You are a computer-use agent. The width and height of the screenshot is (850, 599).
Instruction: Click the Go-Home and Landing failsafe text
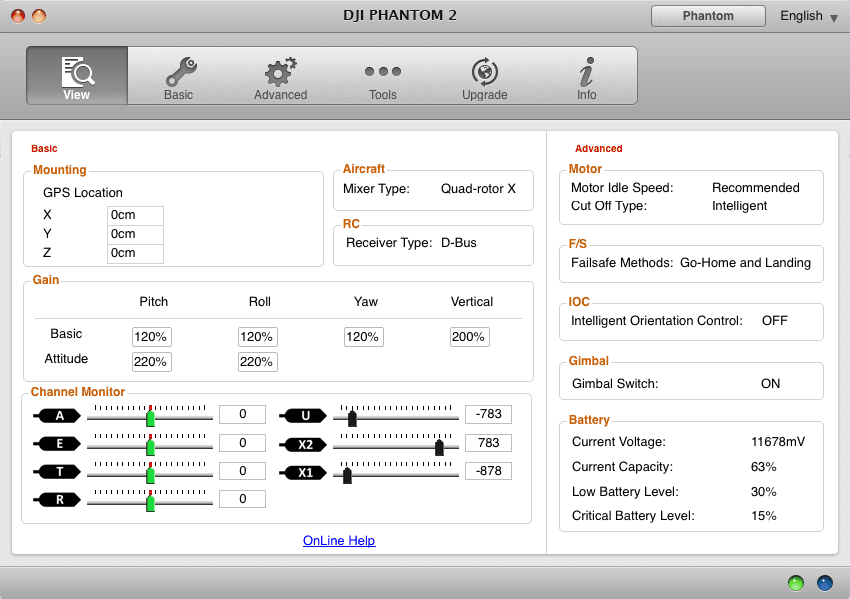[745, 263]
